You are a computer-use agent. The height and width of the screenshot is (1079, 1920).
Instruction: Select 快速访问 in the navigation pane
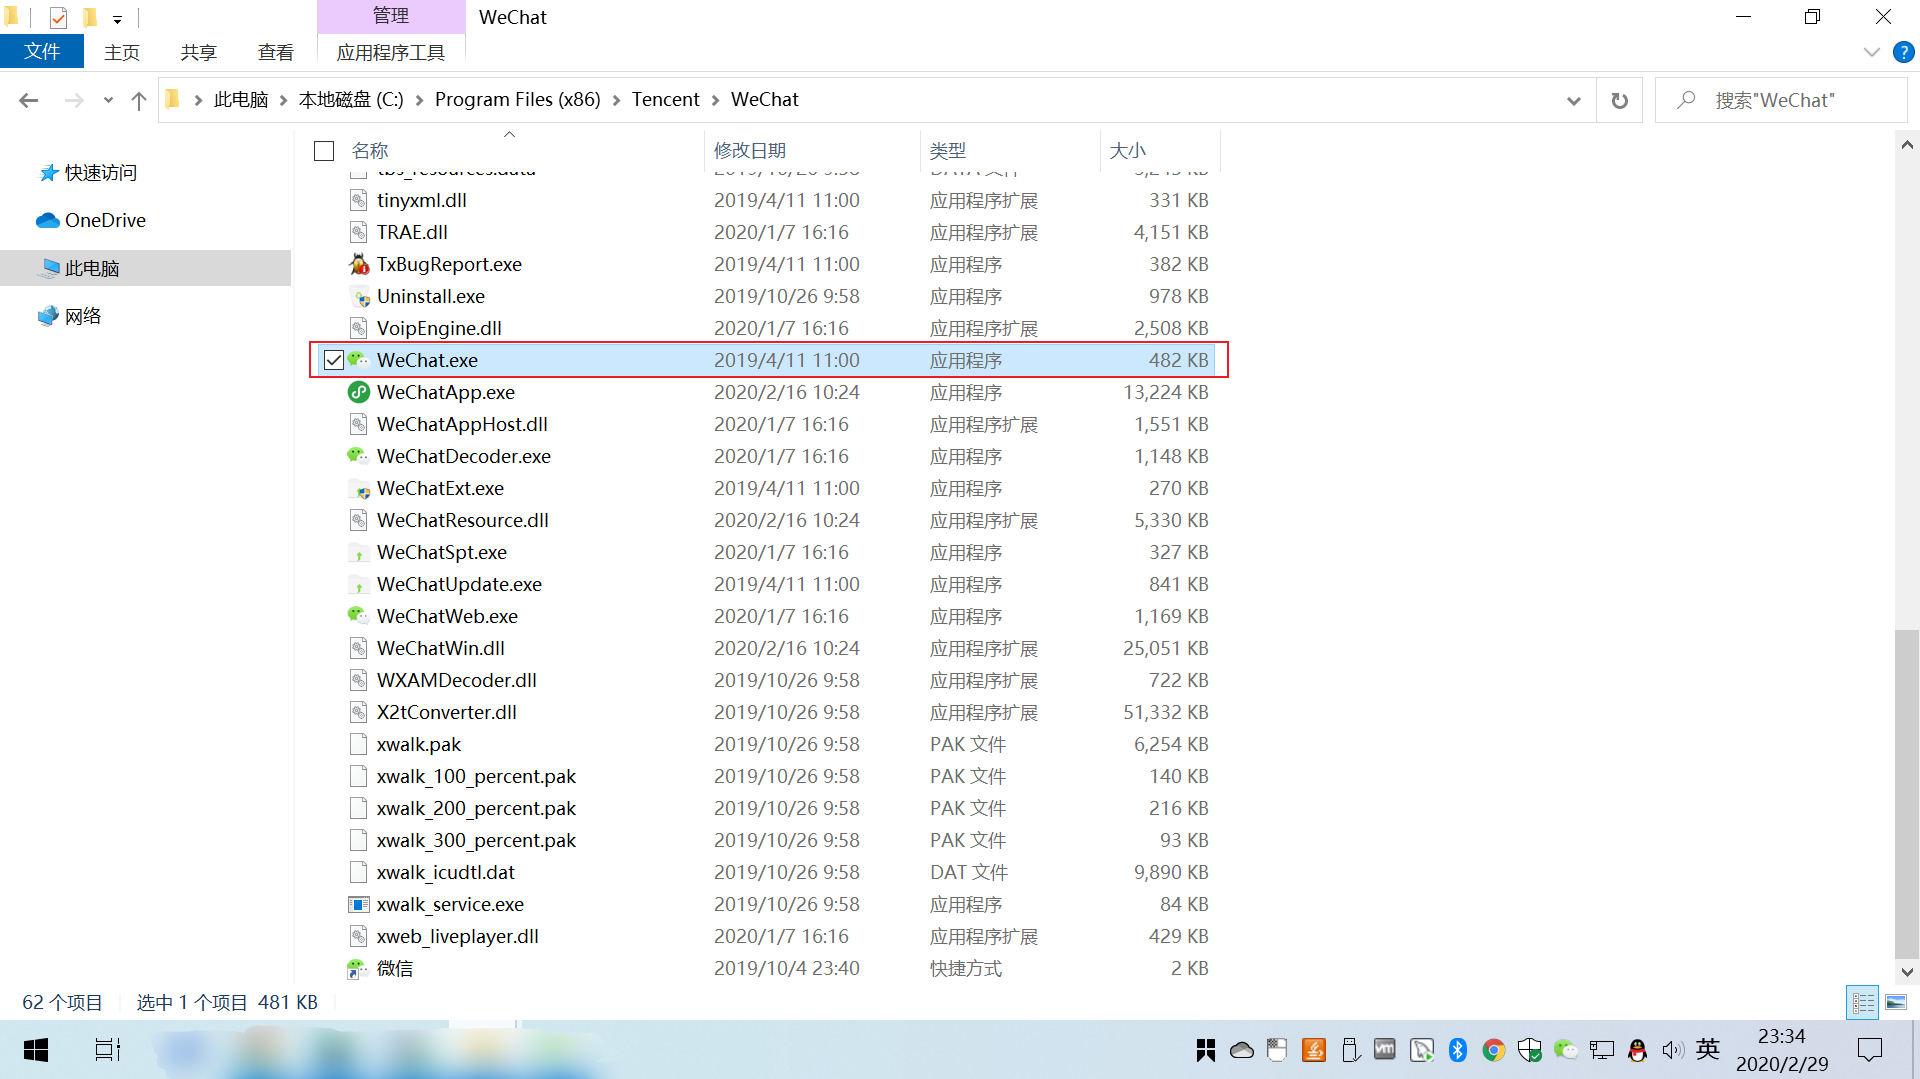(100, 173)
